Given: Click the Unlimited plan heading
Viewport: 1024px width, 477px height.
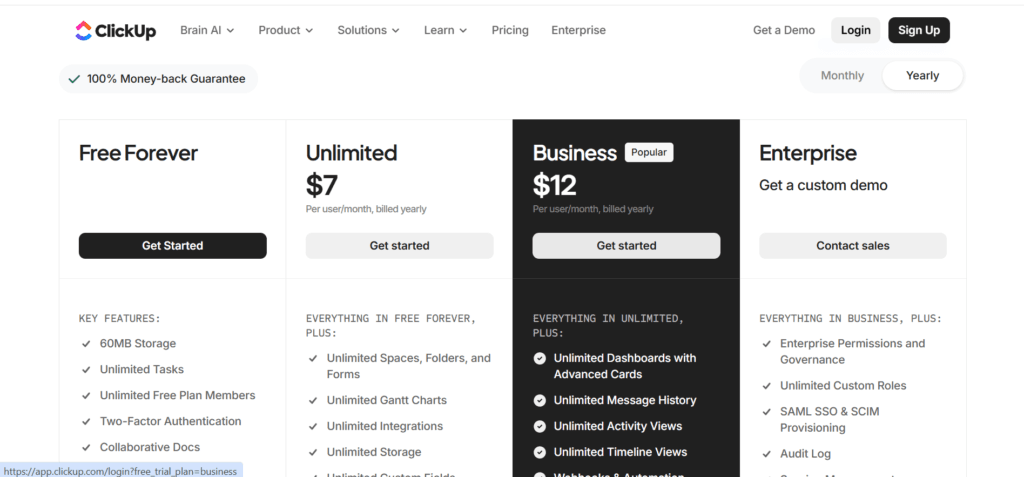Looking at the screenshot, I should [351, 153].
